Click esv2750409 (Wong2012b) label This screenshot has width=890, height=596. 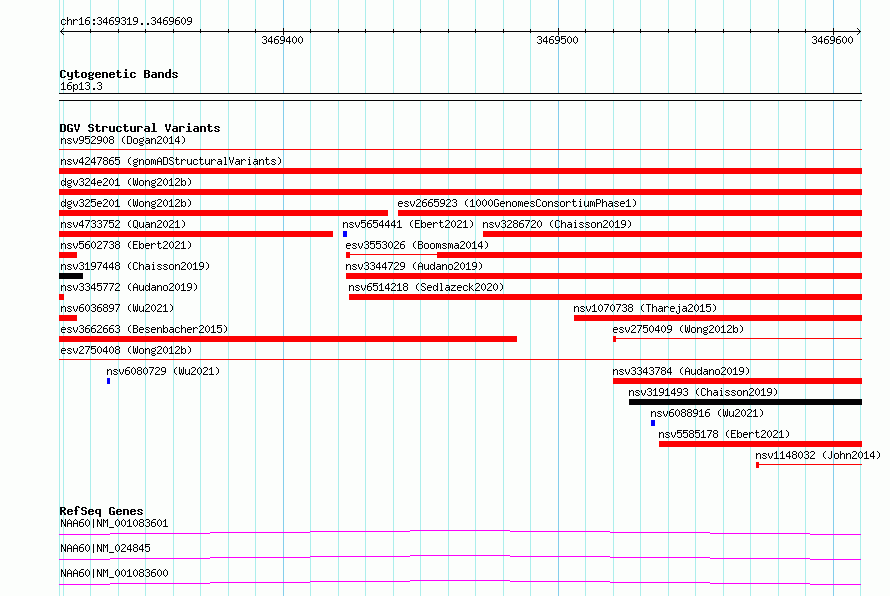pos(678,329)
